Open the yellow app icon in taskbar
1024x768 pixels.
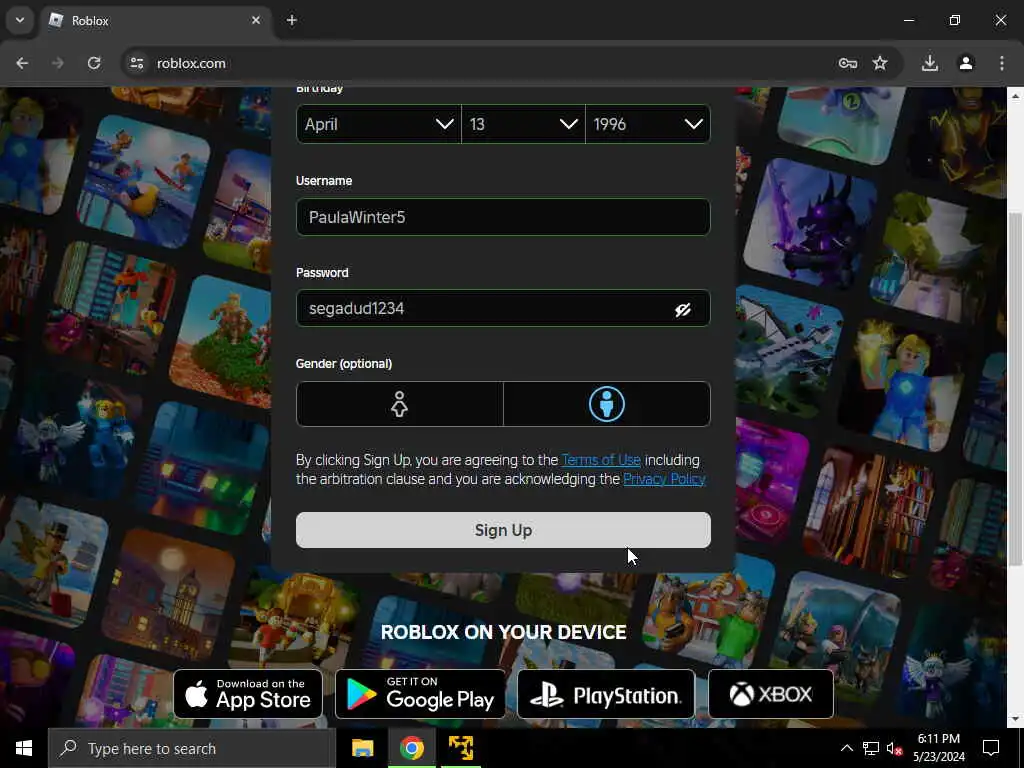(461, 748)
